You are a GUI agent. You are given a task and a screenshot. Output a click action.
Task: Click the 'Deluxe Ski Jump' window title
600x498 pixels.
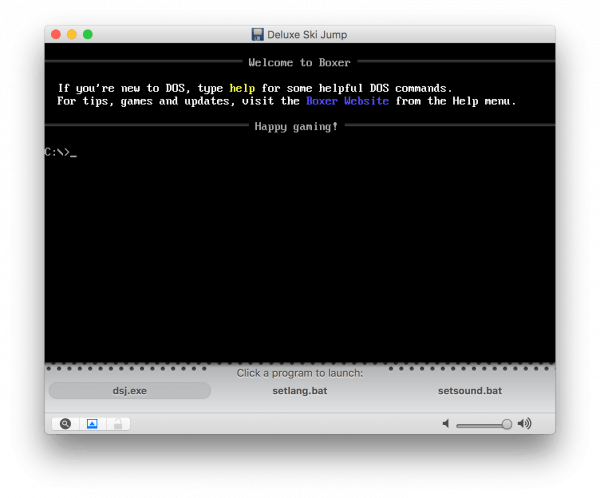(x=307, y=35)
